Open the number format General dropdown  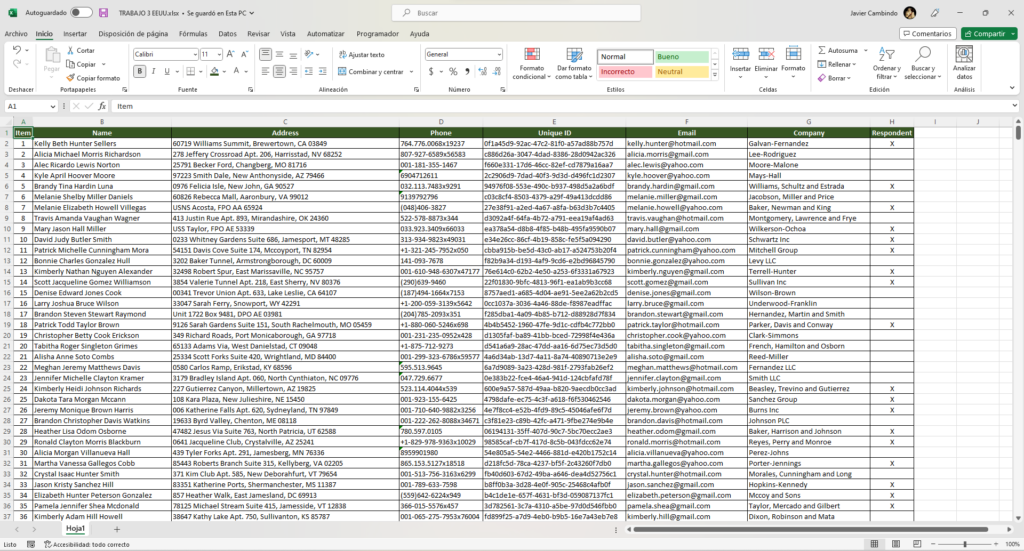coord(499,54)
